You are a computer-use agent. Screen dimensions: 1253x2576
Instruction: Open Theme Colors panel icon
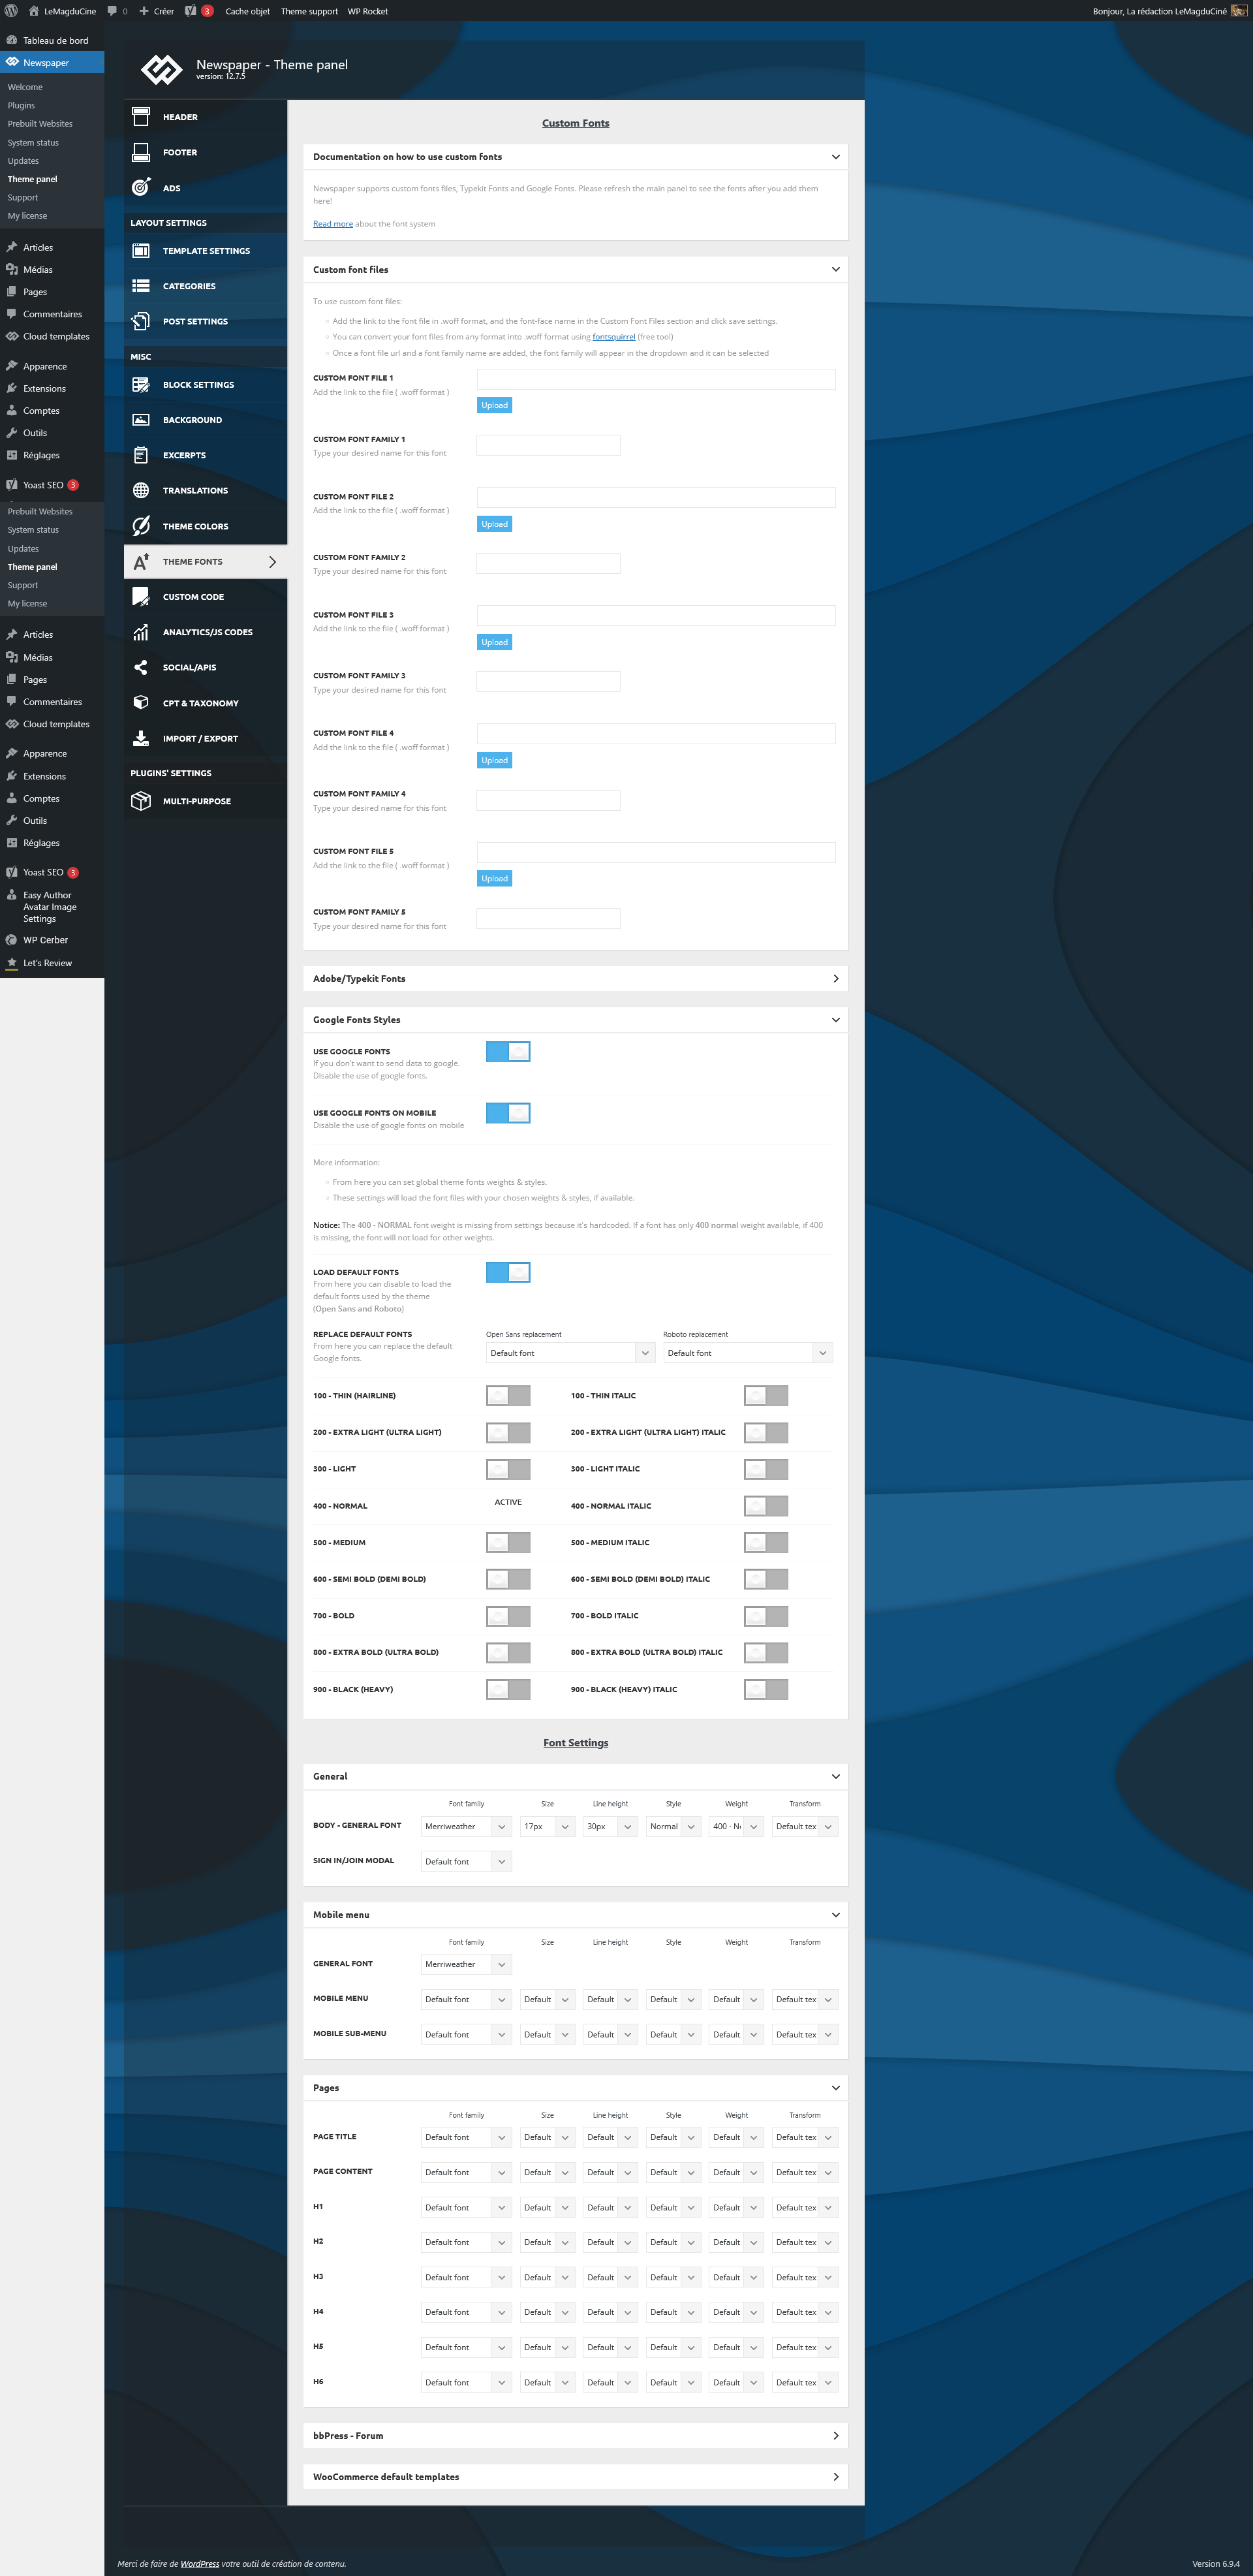tap(141, 526)
